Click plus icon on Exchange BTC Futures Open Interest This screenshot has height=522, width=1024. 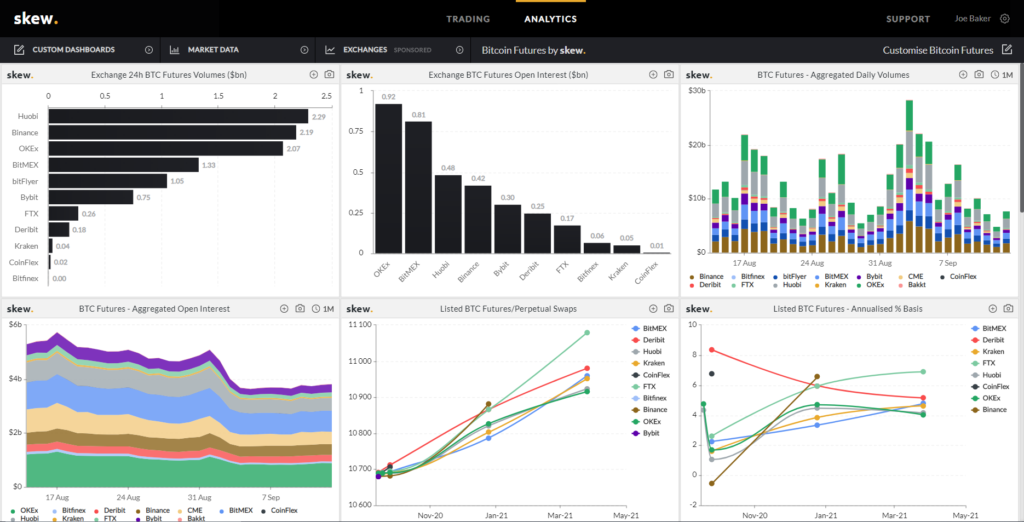click(653, 74)
